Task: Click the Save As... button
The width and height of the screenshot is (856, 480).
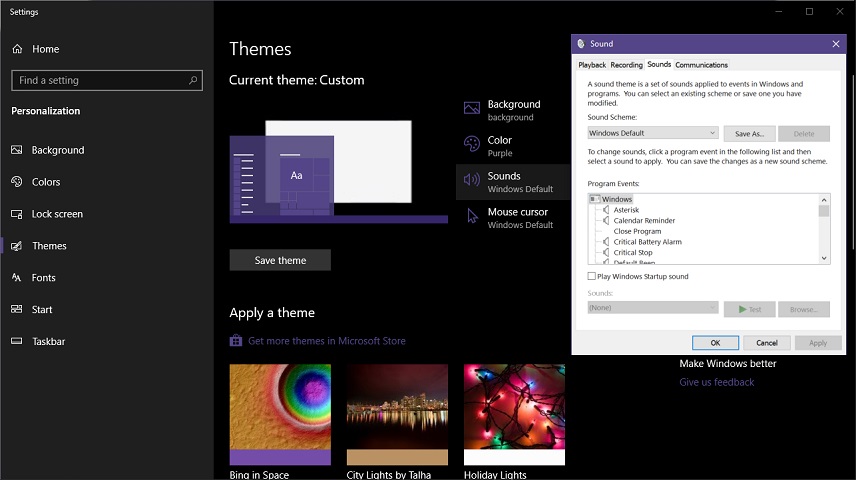Action: 750,134
